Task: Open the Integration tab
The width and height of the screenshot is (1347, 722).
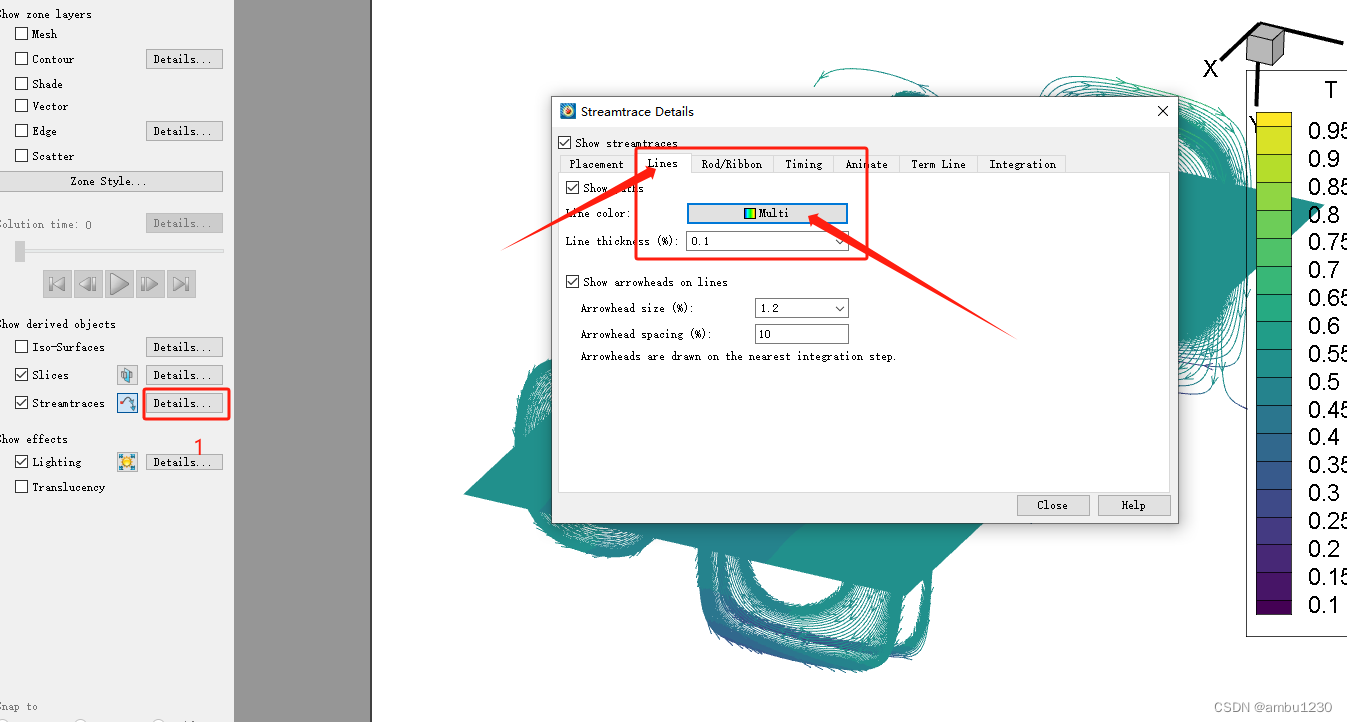Action: [1022, 164]
